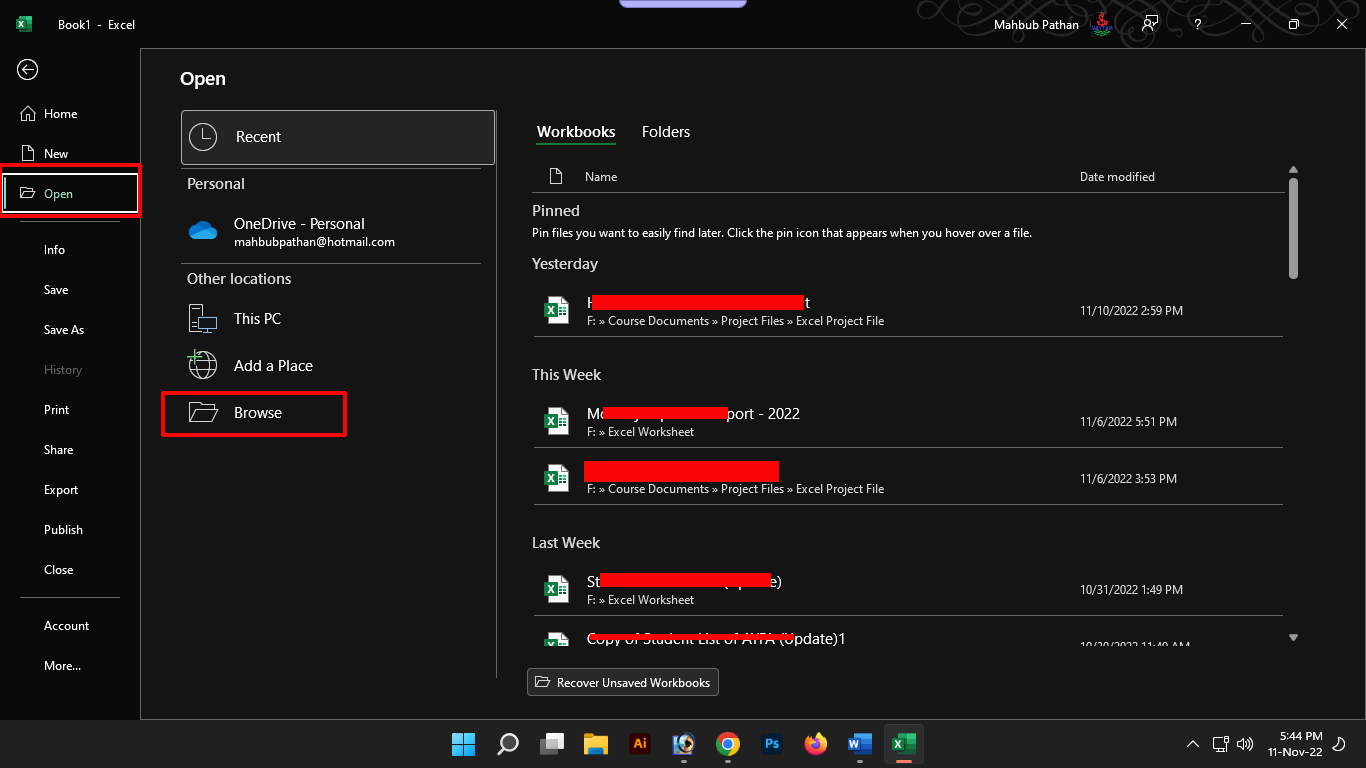Image resolution: width=1366 pixels, height=768 pixels.
Task: Open Account settings page
Action: click(x=66, y=626)
